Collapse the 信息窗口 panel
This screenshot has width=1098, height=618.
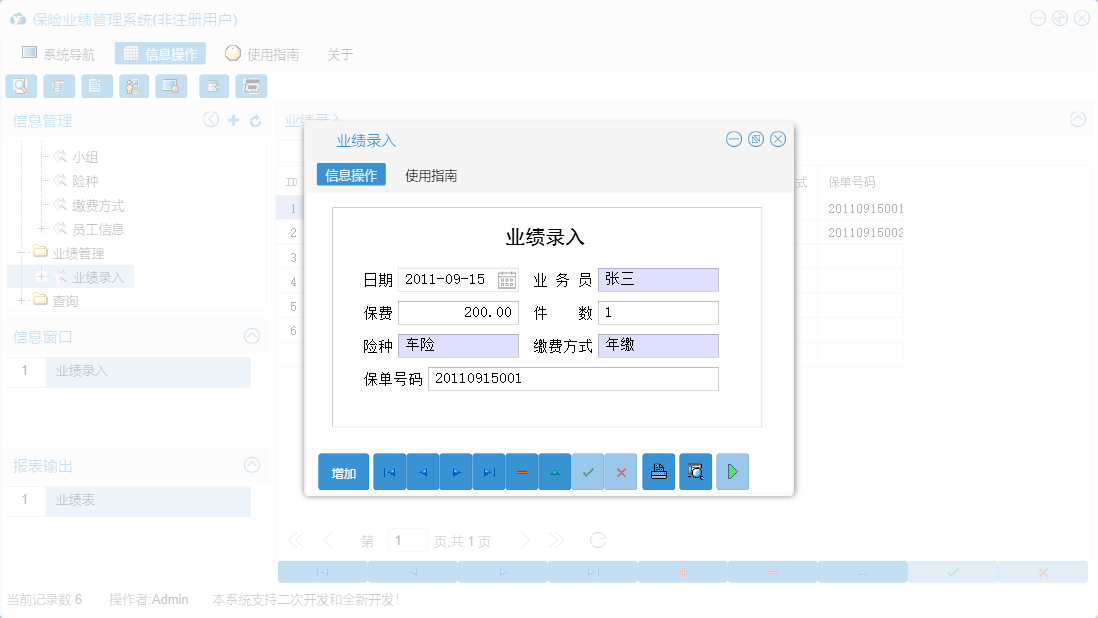[x=250, y=336]
